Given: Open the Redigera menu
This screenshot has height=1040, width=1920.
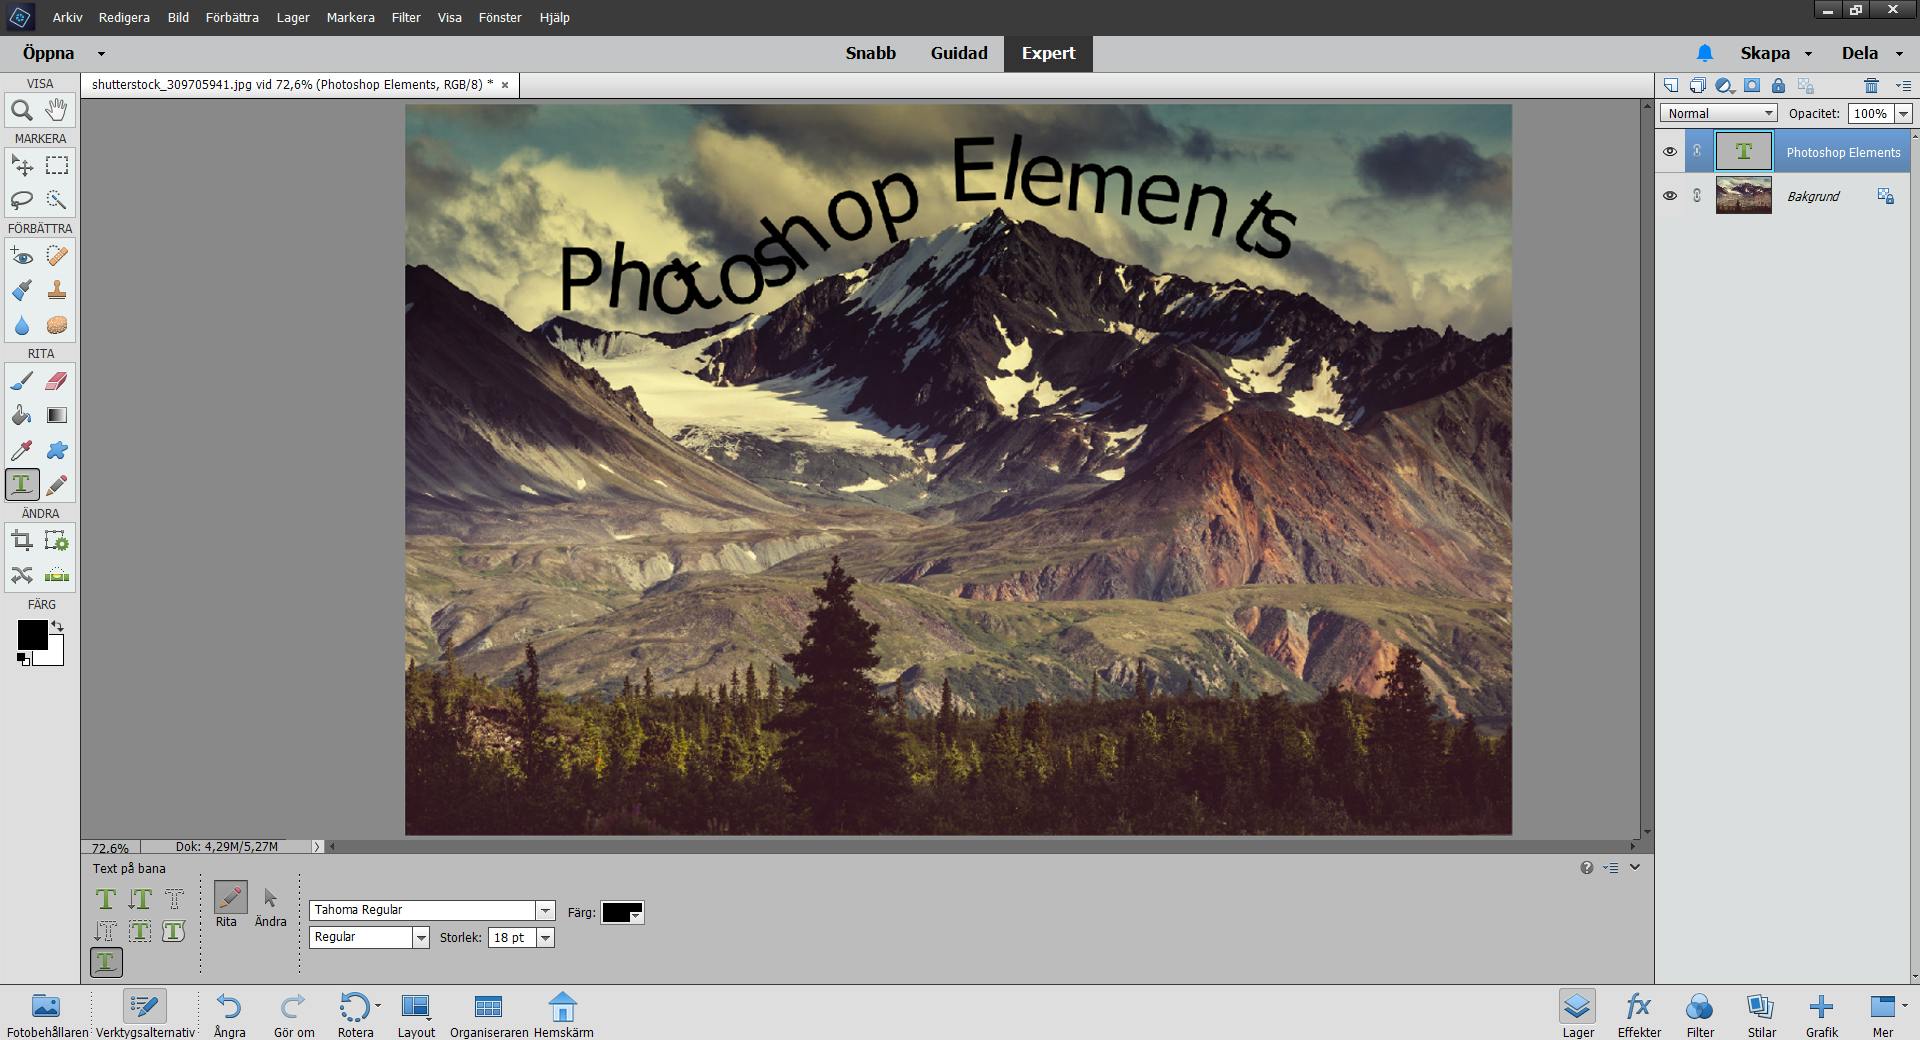Looking at the screenshot, I should click(124, 17).
